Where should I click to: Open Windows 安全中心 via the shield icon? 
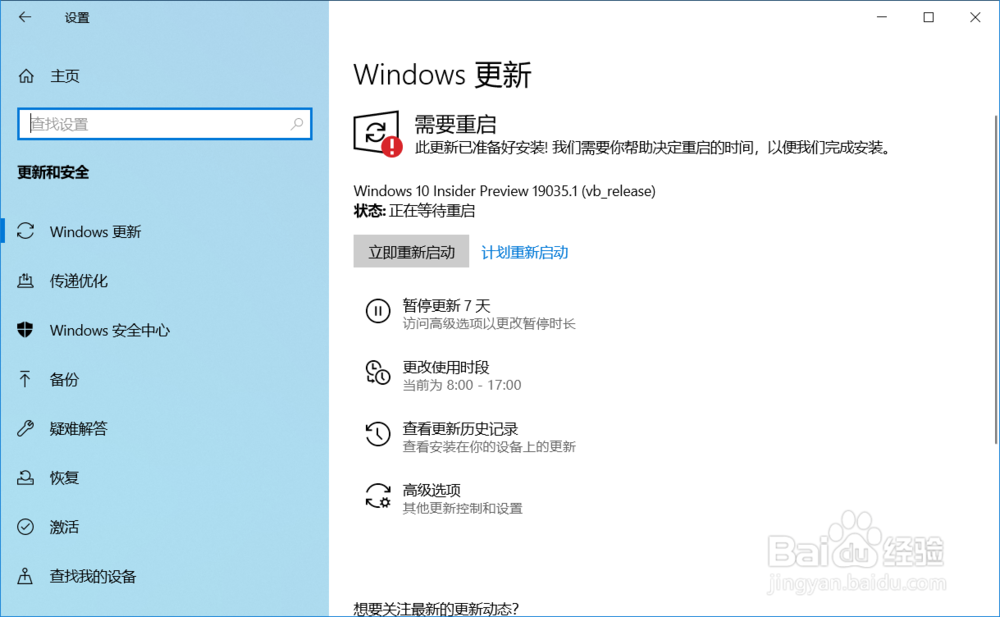point(25,330)
